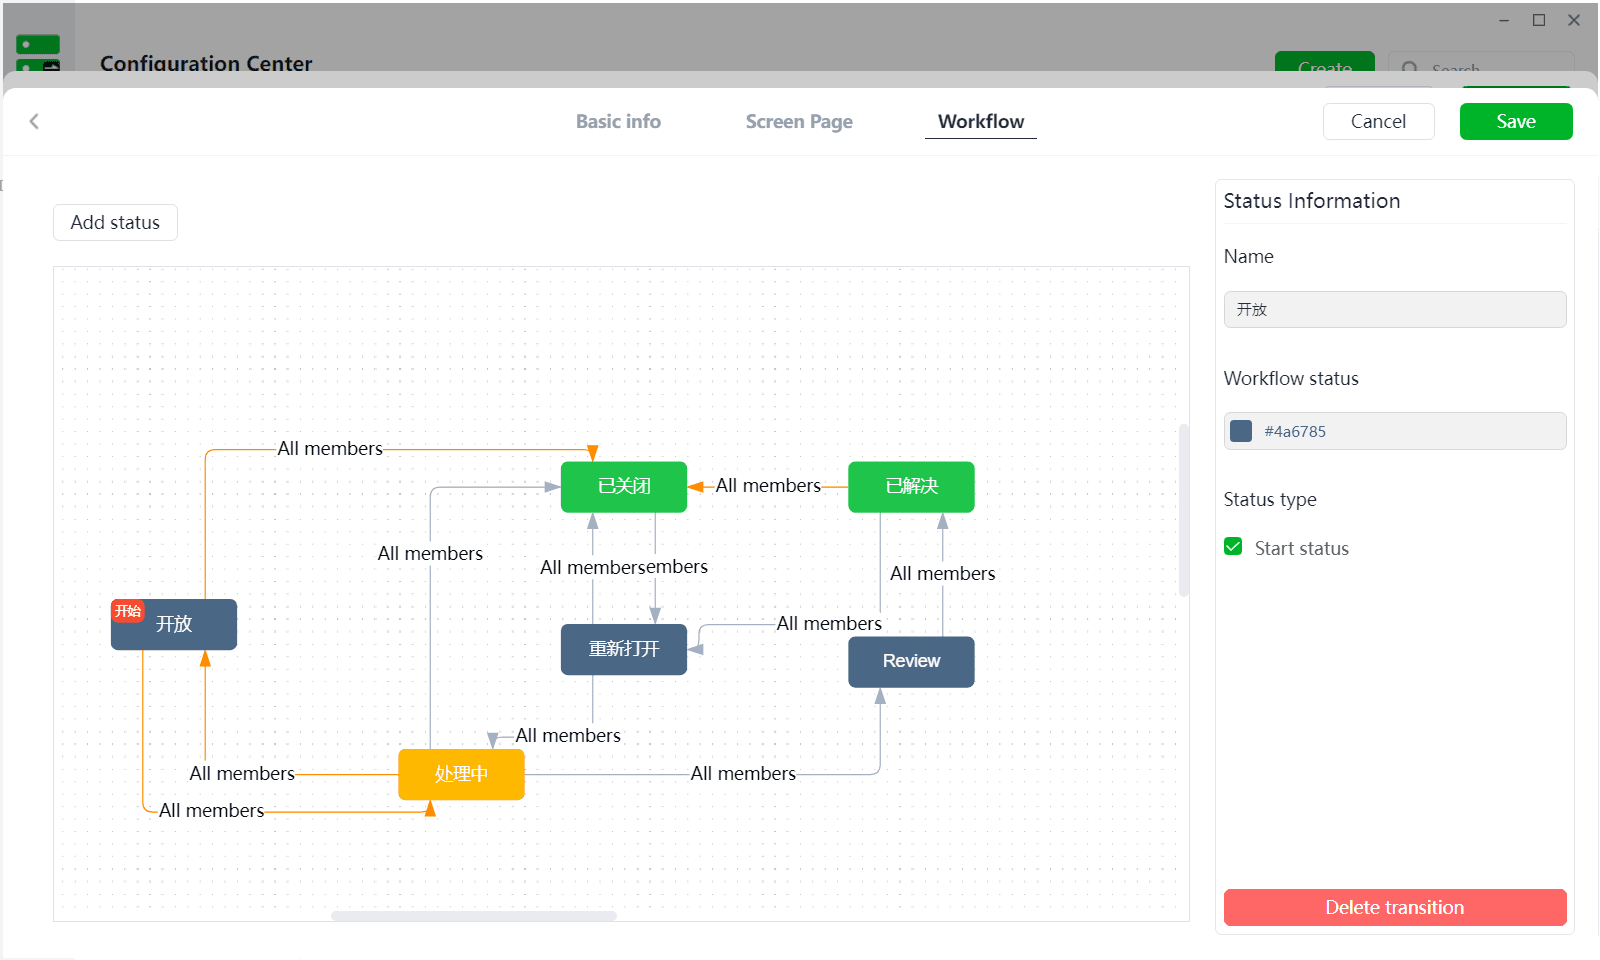Click the Name input field showing 开放
Screen dimensions: 1600x960
(x=1395, y=309)
